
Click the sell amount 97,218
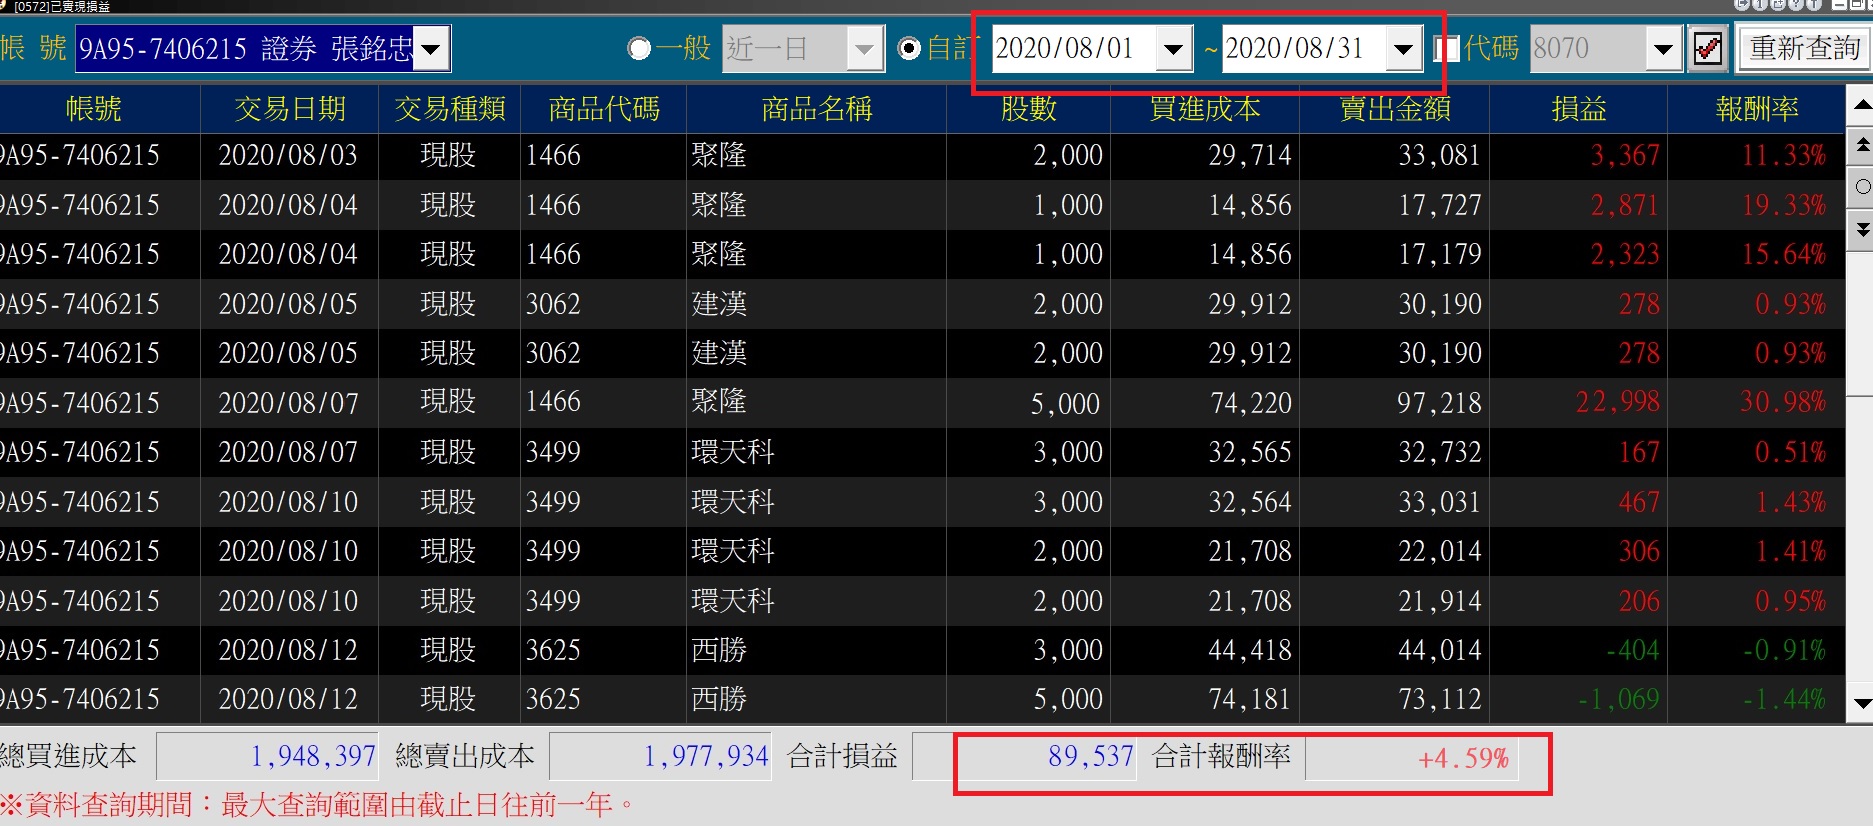click(1440, 402)
